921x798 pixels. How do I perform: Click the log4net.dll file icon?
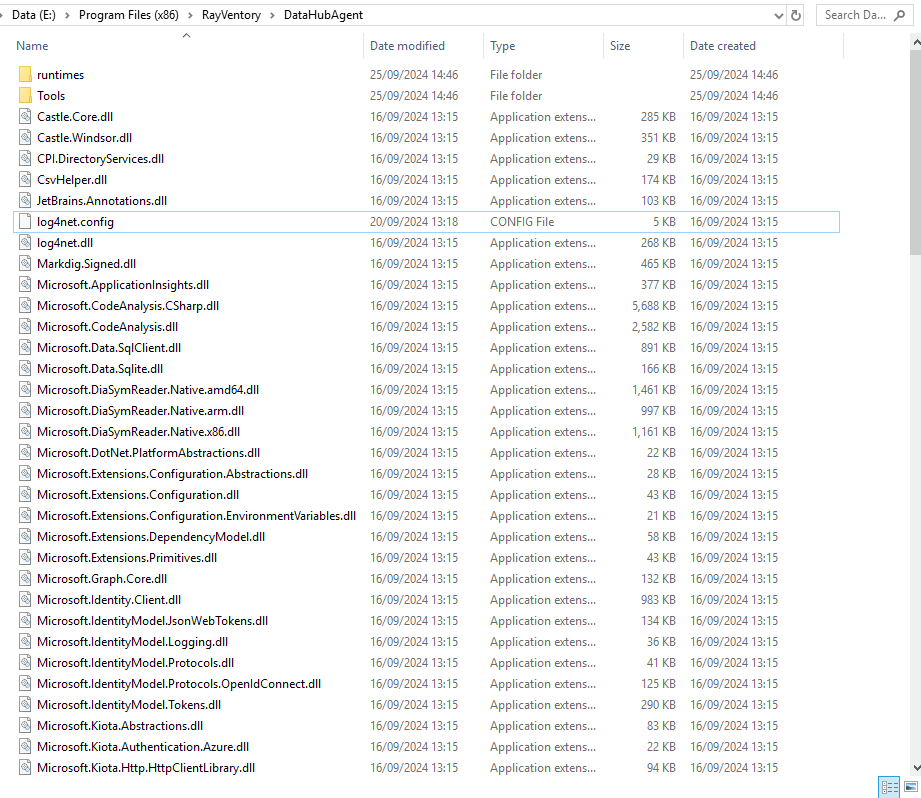(25, 243)
